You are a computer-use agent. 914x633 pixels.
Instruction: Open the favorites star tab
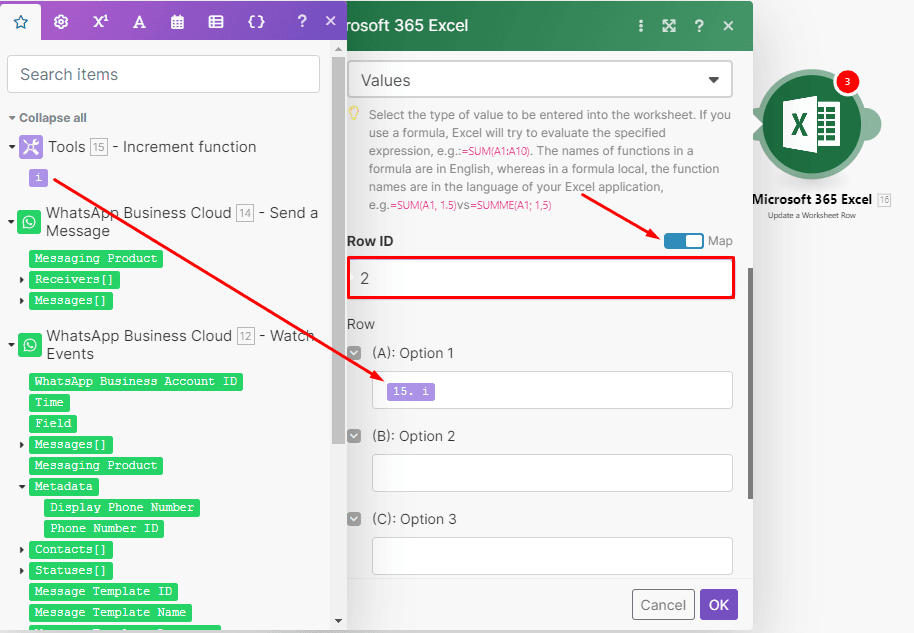(20, 21)
